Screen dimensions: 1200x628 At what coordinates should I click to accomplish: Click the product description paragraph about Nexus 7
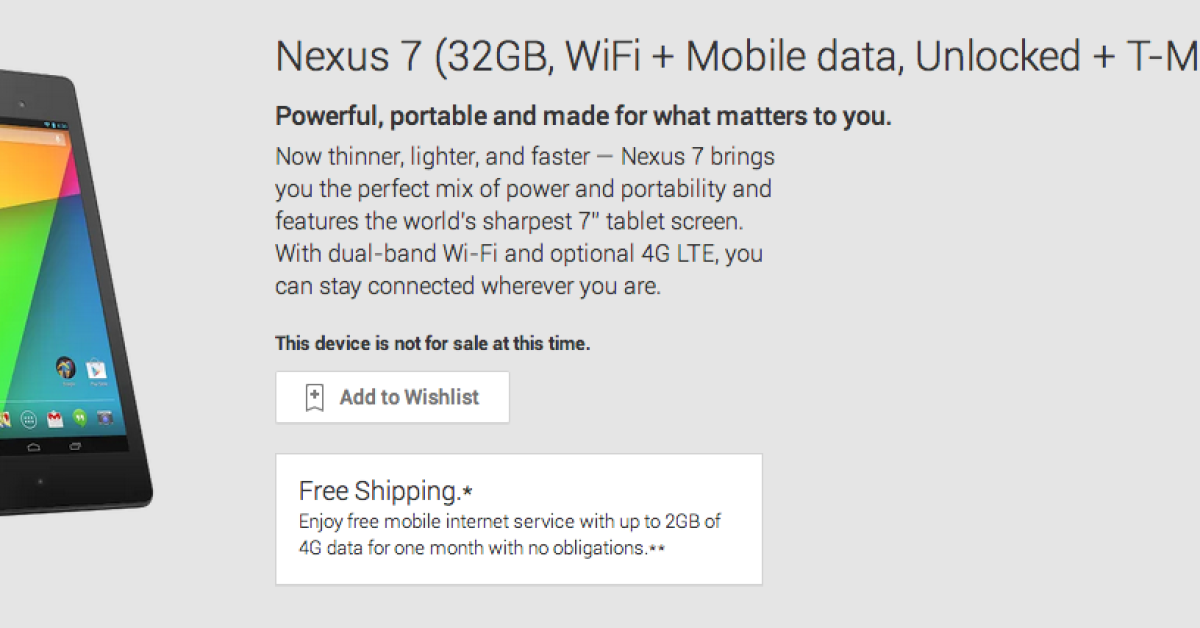[x=524, y=222]
